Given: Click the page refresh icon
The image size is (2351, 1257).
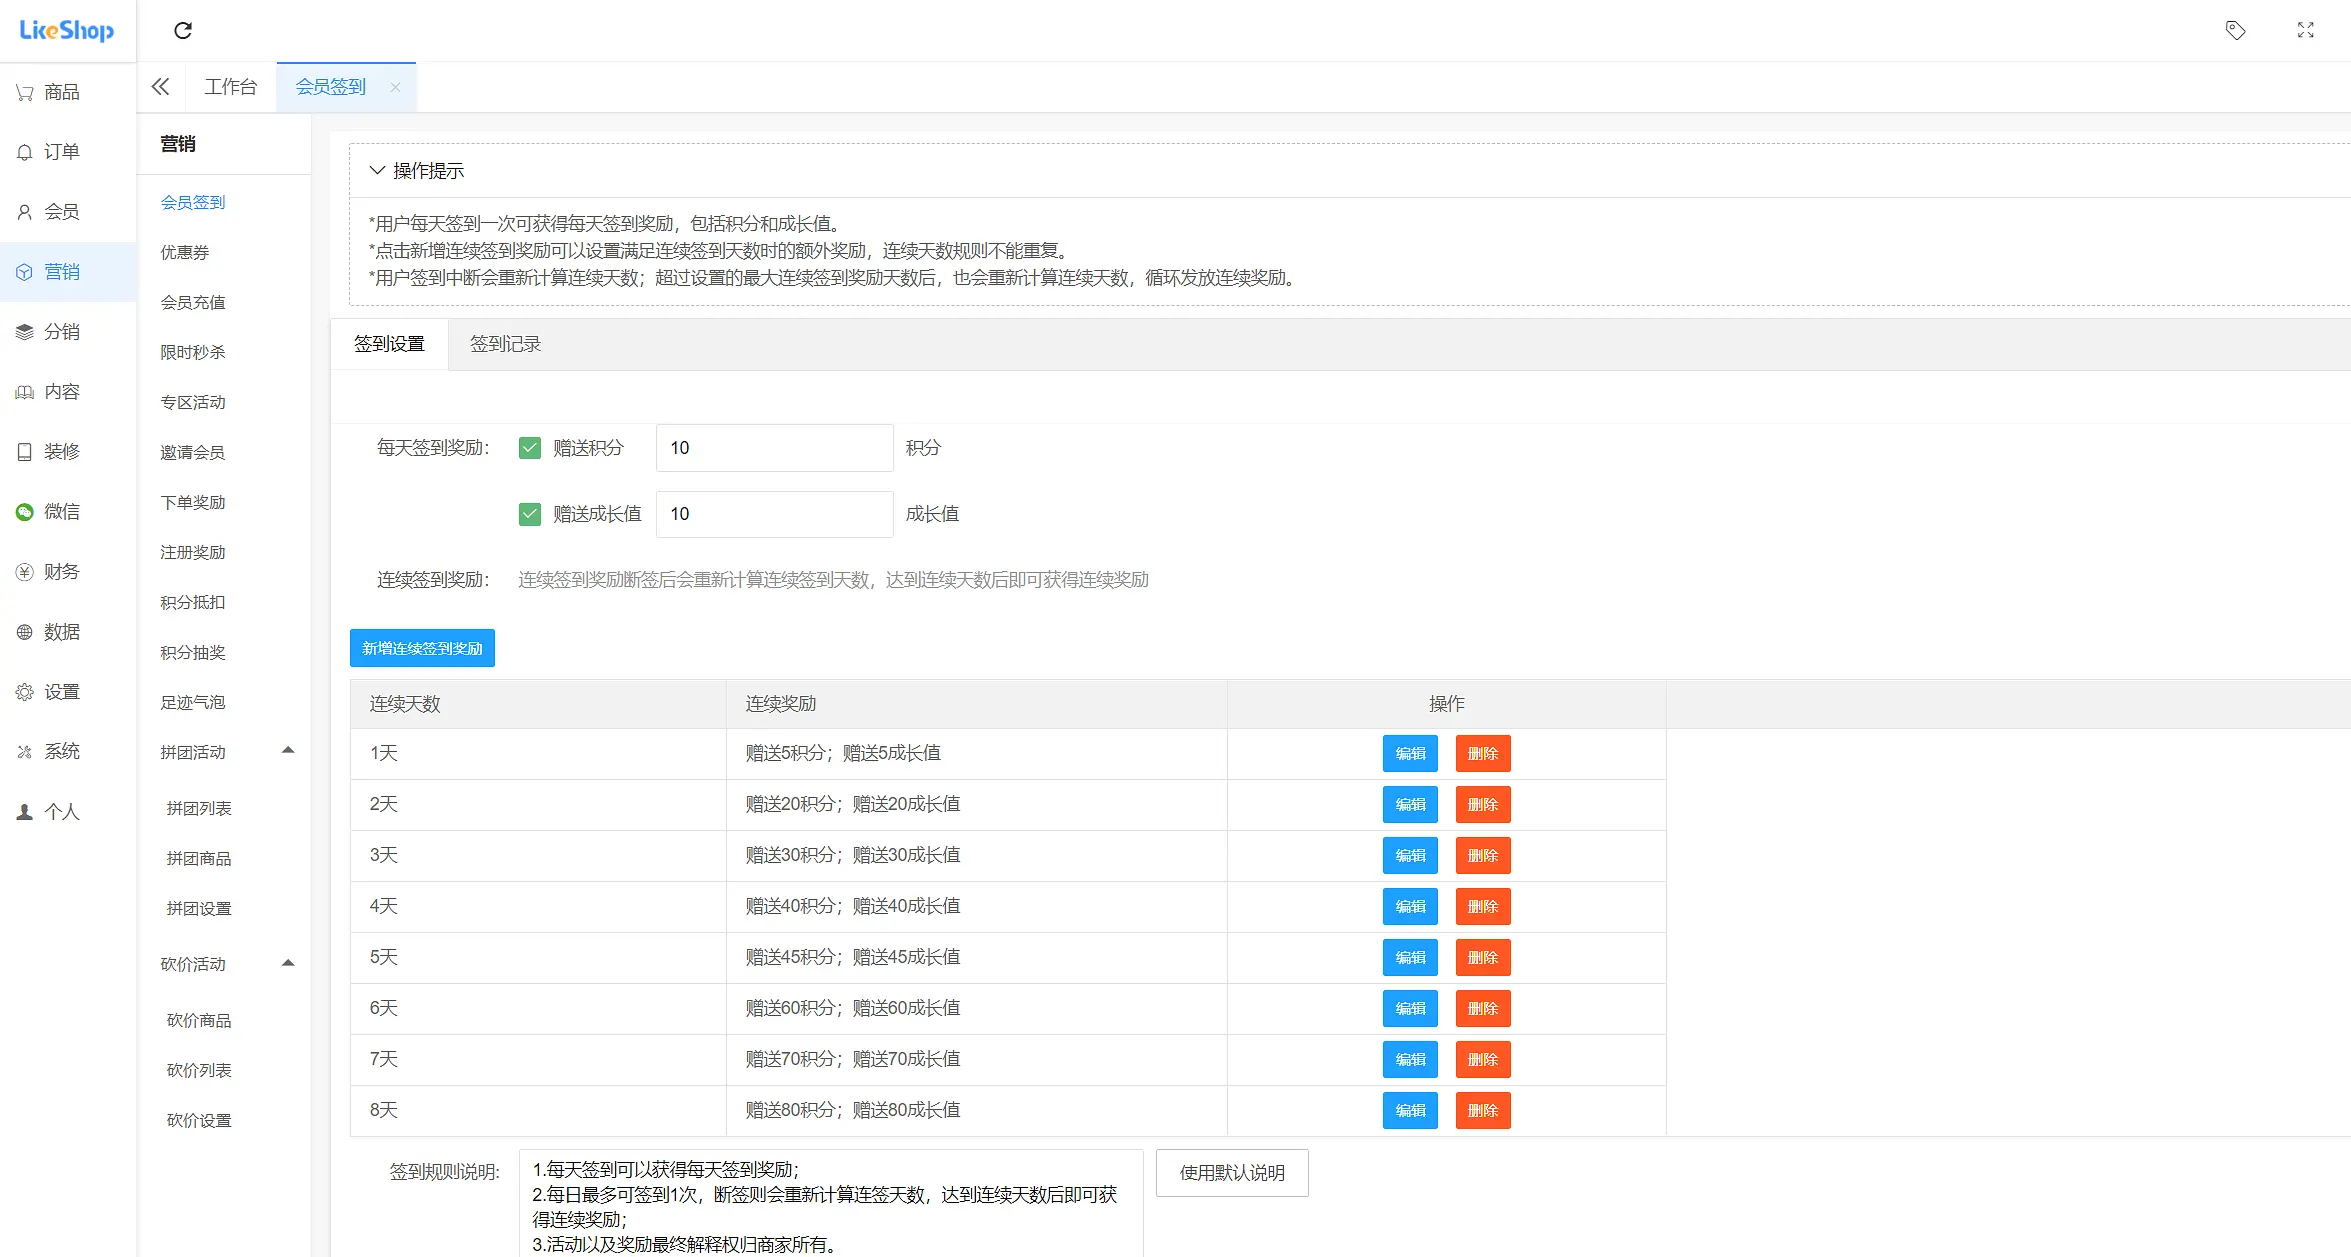Looking at the screenshot, I should 183,30.
